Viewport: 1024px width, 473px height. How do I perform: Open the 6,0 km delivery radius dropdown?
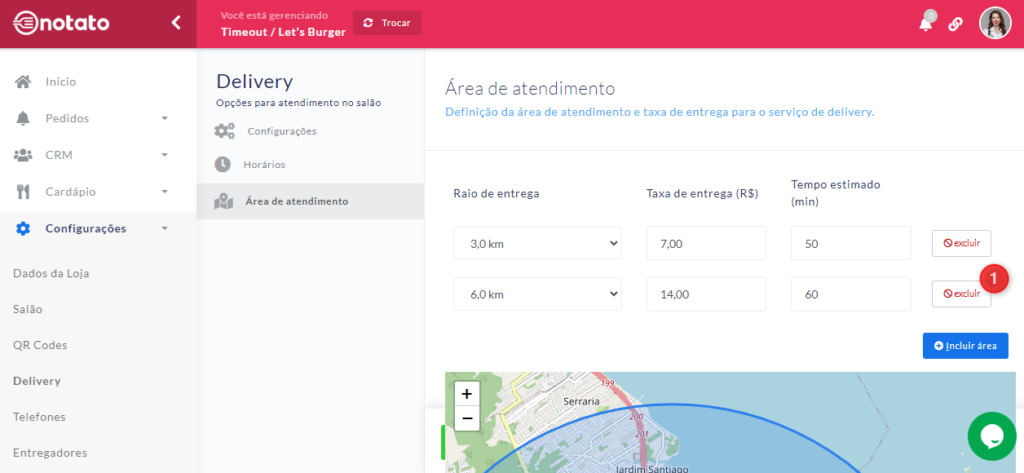(537, 294)
